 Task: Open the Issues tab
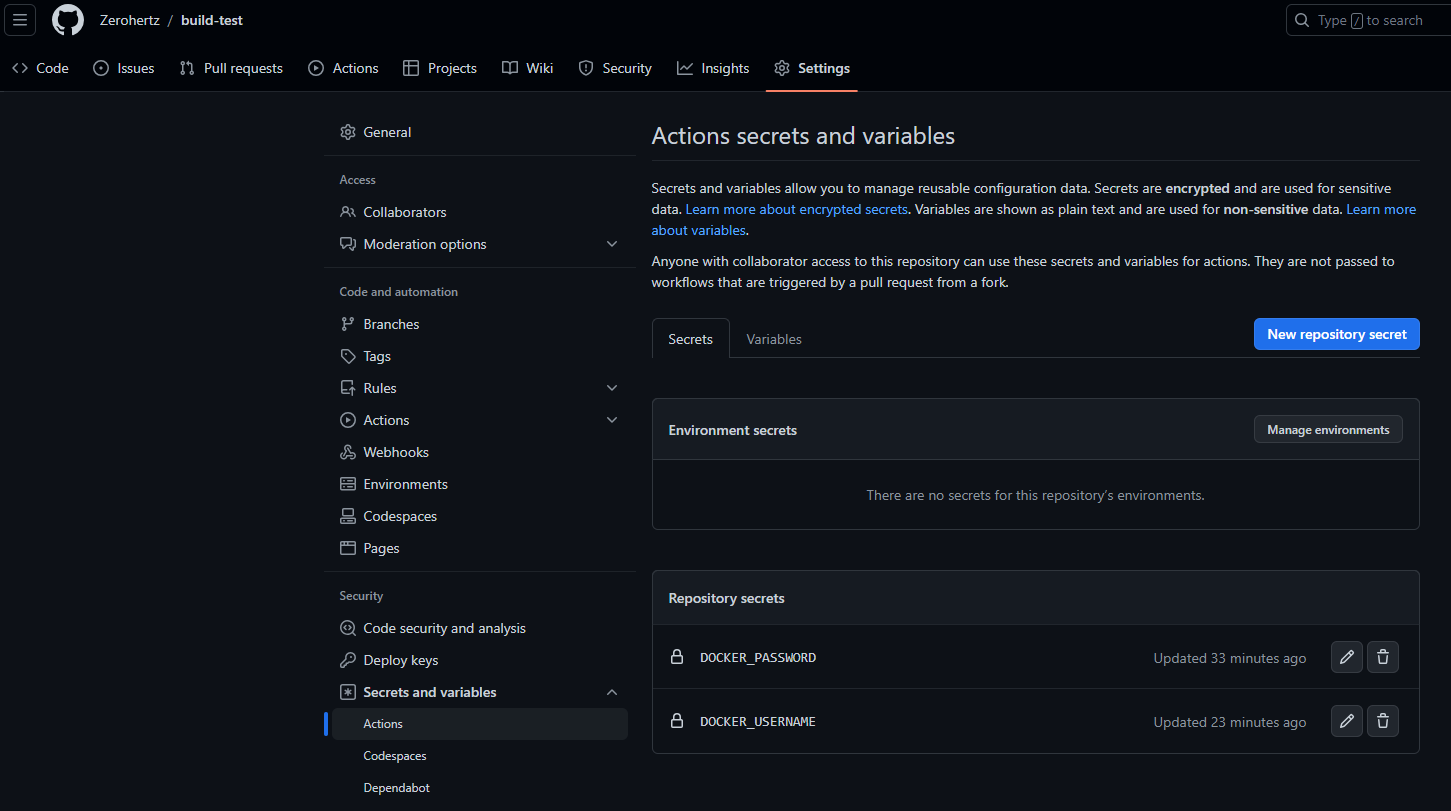pos(124,68)
